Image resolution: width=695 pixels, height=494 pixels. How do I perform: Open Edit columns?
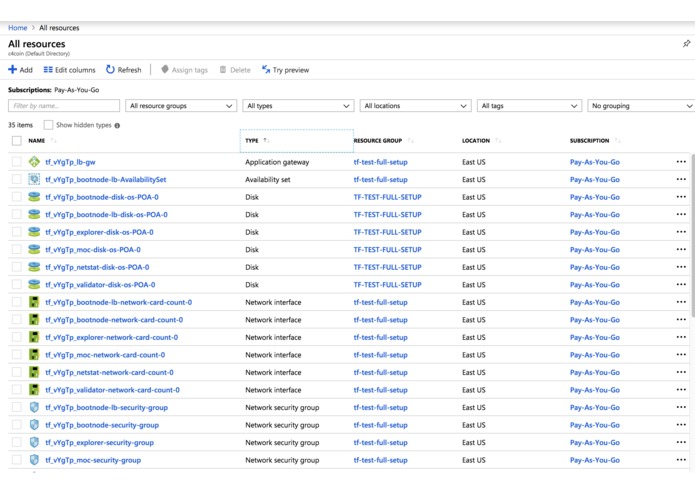(x=69, y=70)
